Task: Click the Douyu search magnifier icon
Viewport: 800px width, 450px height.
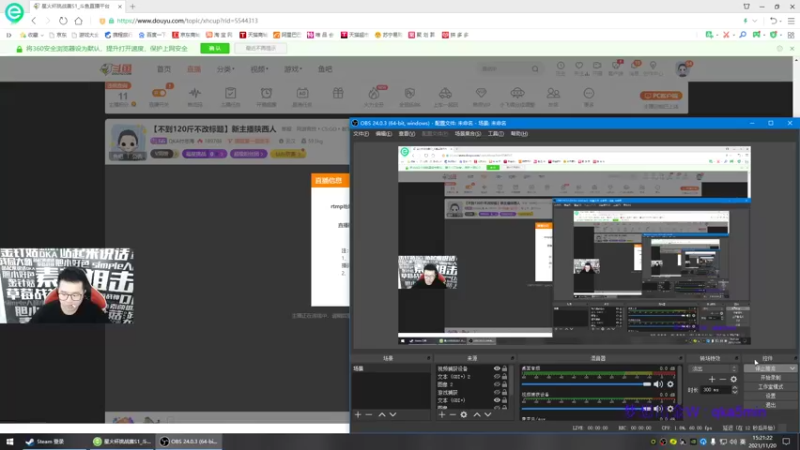Action: pyautogui.click(x=535, y=69)
